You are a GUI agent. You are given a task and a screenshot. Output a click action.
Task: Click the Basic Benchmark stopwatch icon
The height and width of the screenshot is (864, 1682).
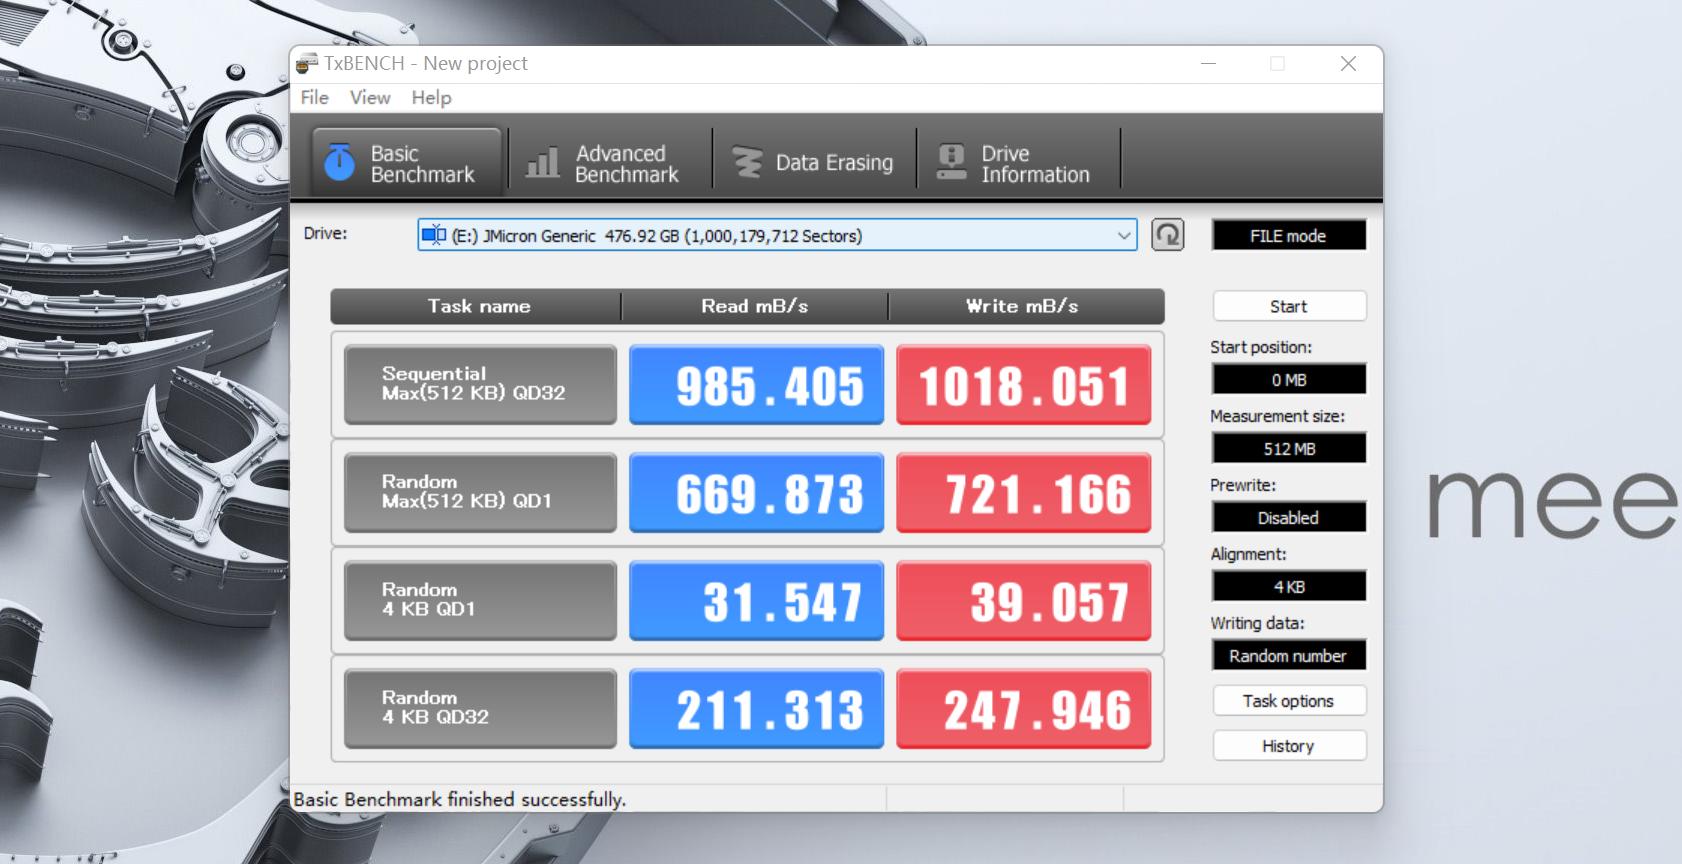[340, 162]
